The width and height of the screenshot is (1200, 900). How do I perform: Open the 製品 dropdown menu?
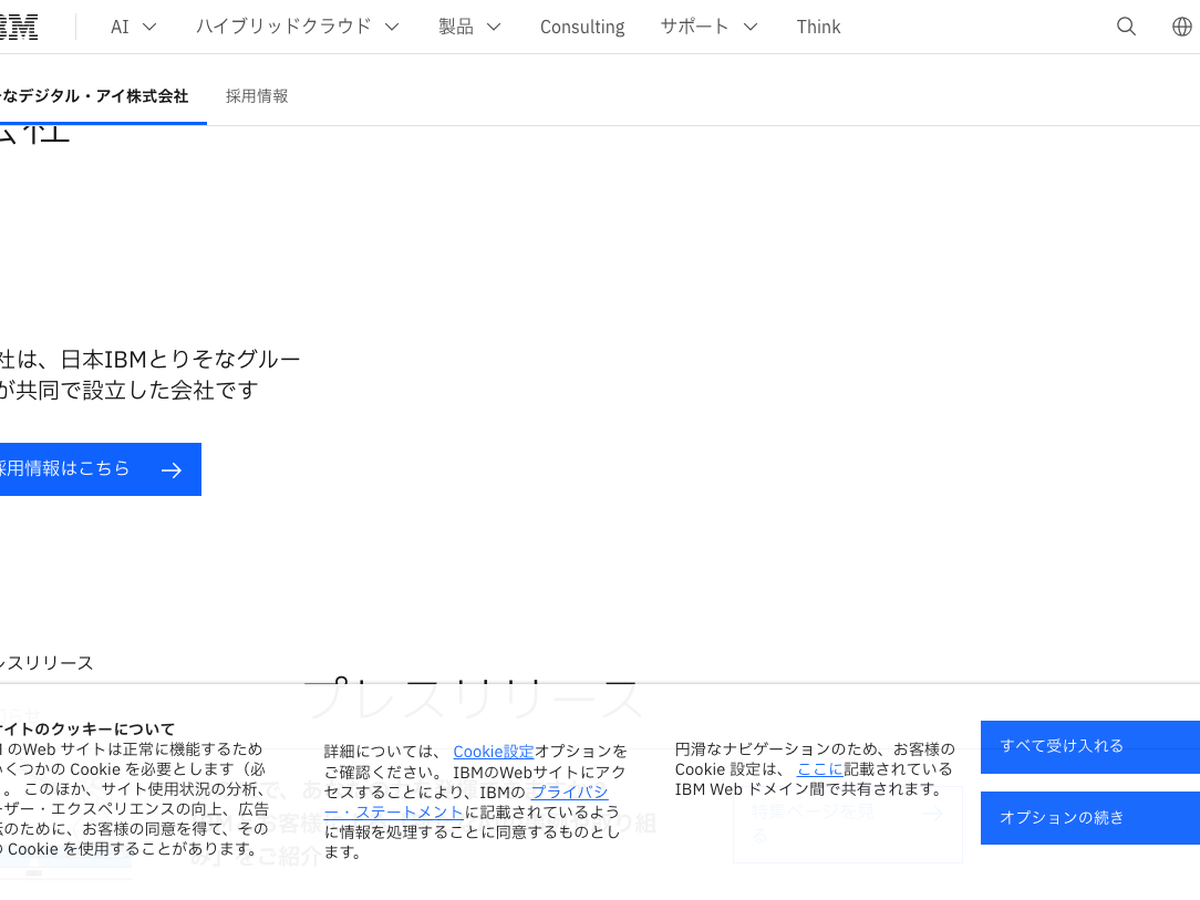coord(469,27)
